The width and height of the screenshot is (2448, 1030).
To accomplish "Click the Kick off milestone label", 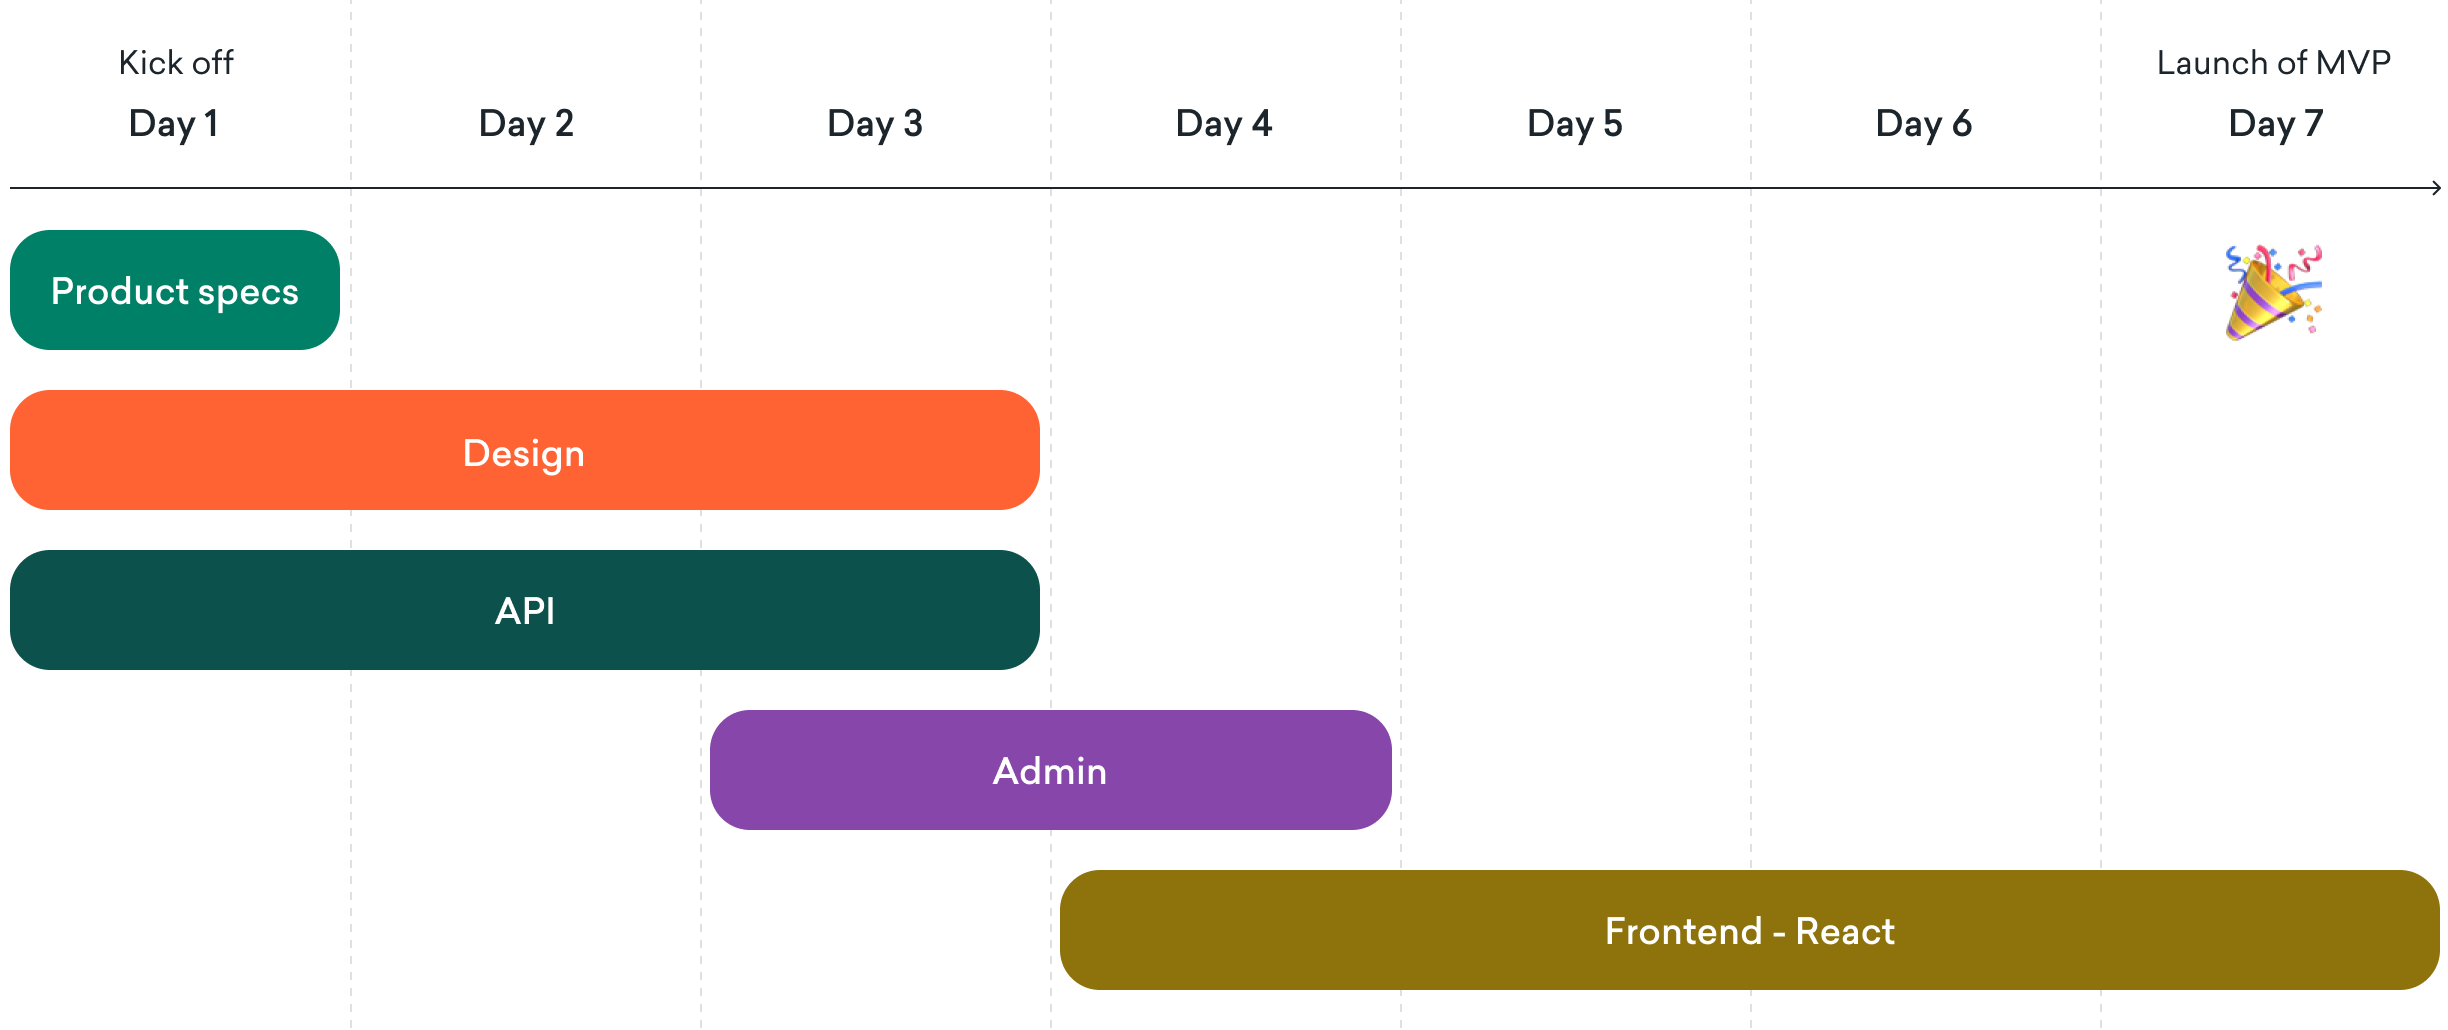I will click(x=176, y=63).
